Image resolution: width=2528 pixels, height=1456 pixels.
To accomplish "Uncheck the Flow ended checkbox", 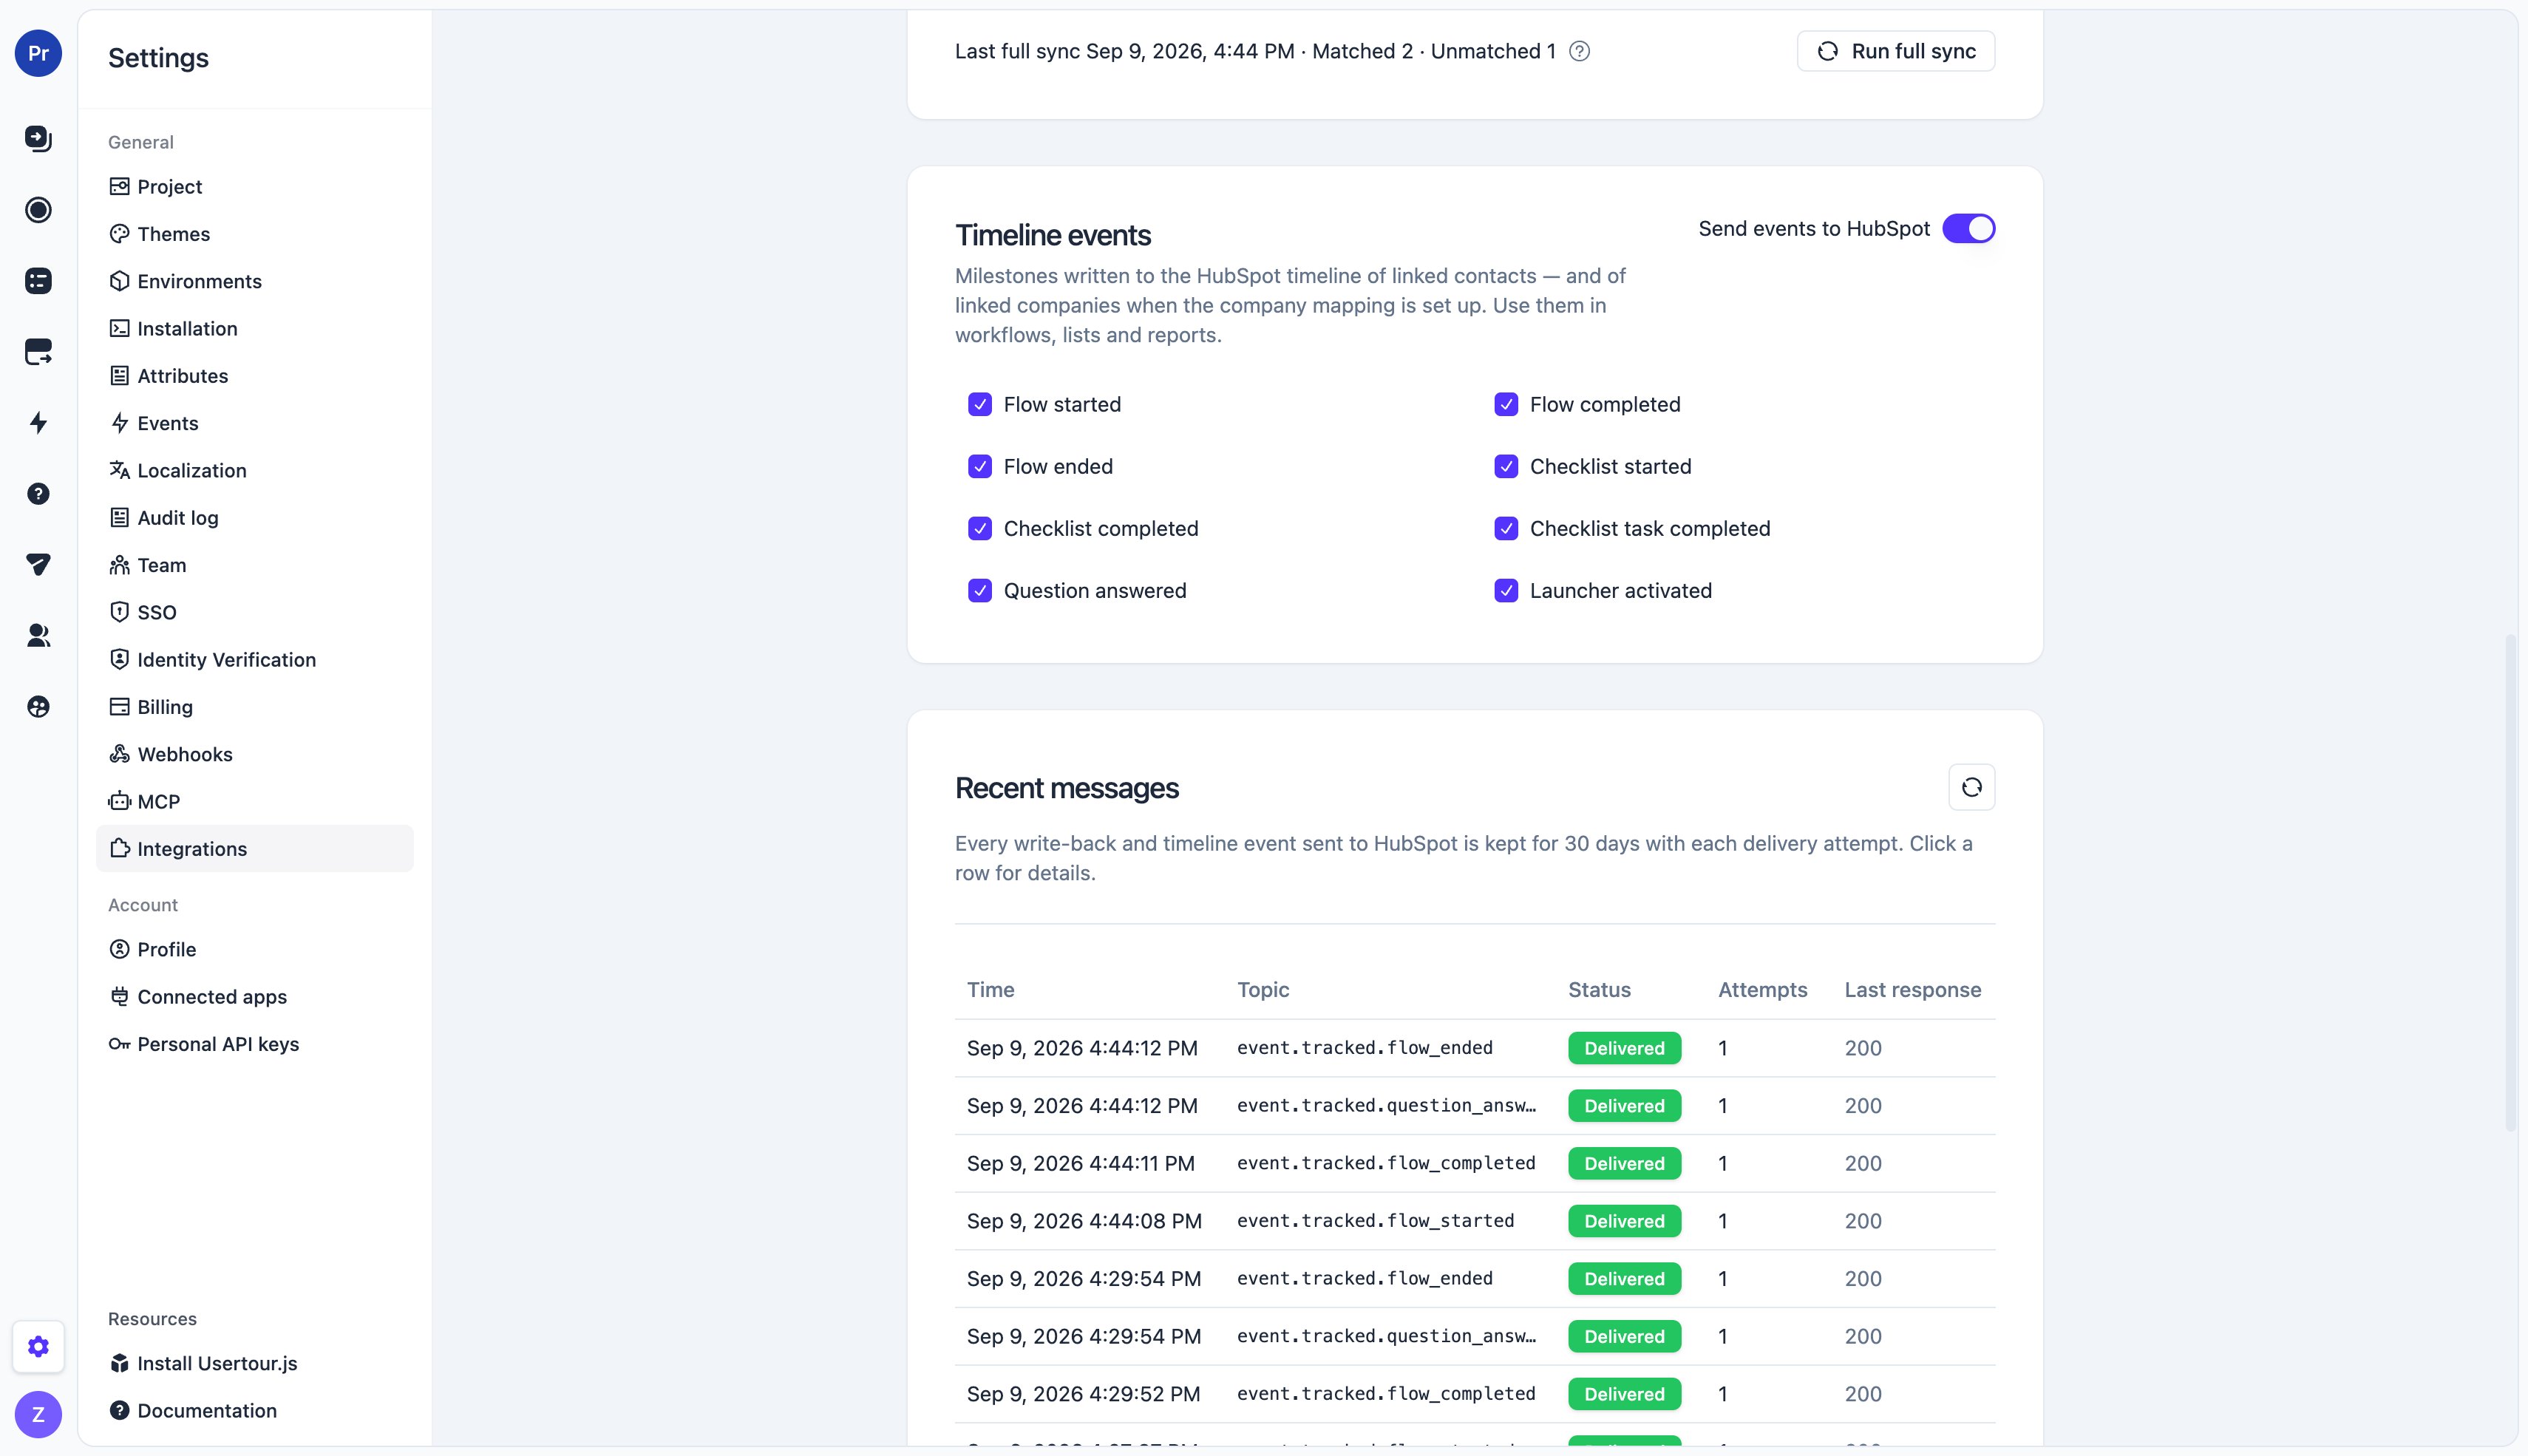I will [x=979, y=467].
